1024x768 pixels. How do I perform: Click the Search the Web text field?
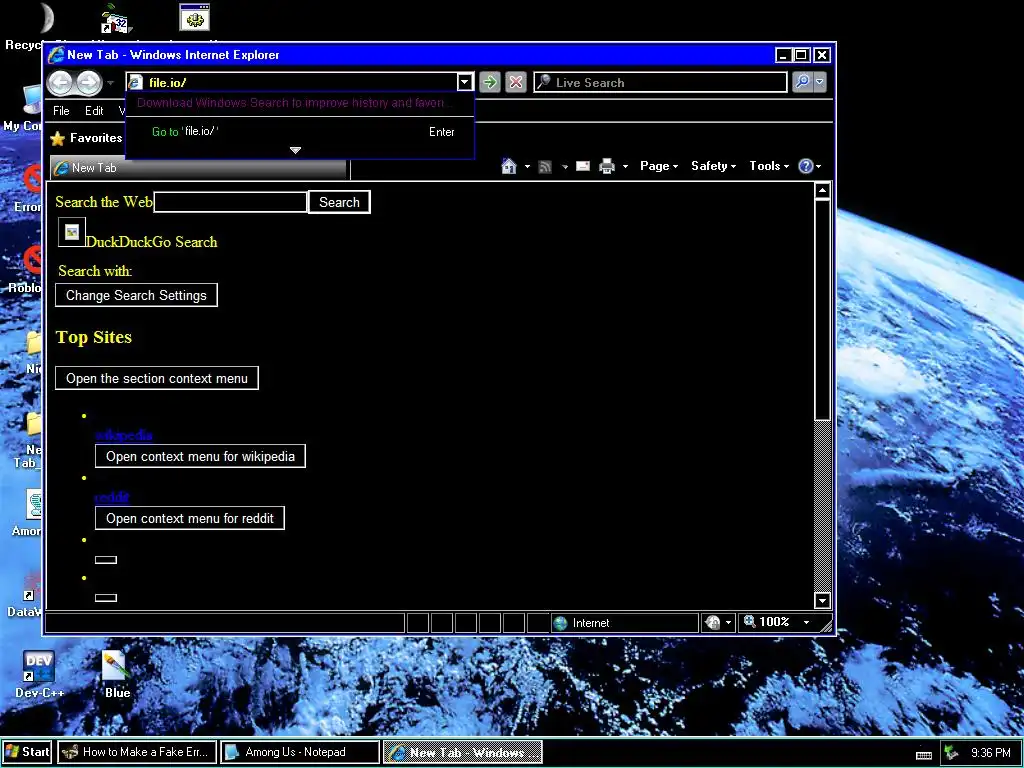coord(231,202)
